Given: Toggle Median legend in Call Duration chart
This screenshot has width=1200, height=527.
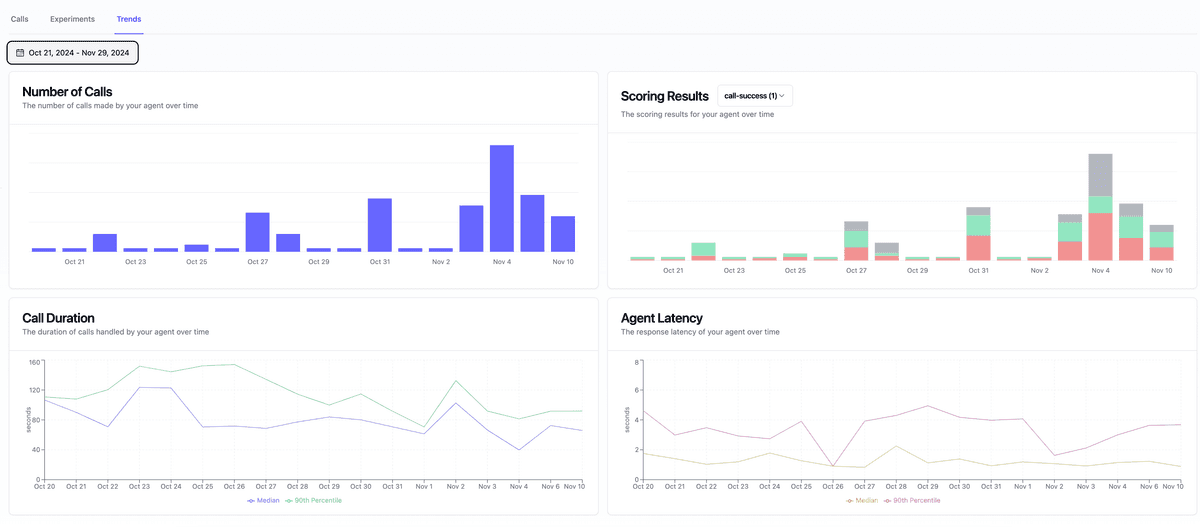Looking at the screenshot, I should click(264, 500).
